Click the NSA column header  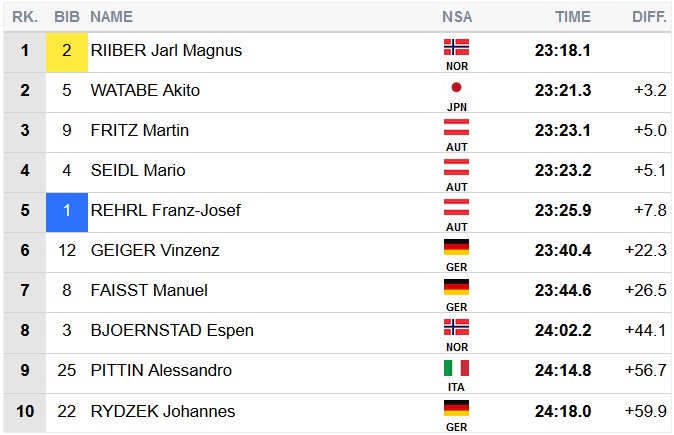[457, 17]
